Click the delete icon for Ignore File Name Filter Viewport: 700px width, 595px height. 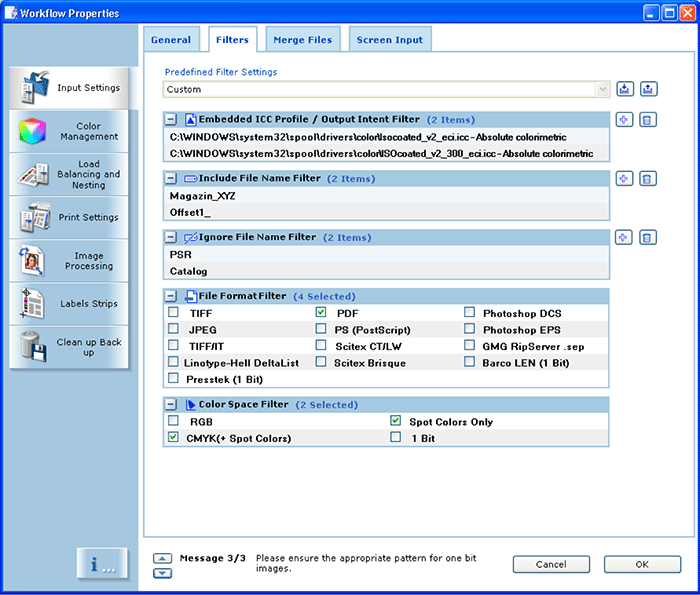(647, 238)
